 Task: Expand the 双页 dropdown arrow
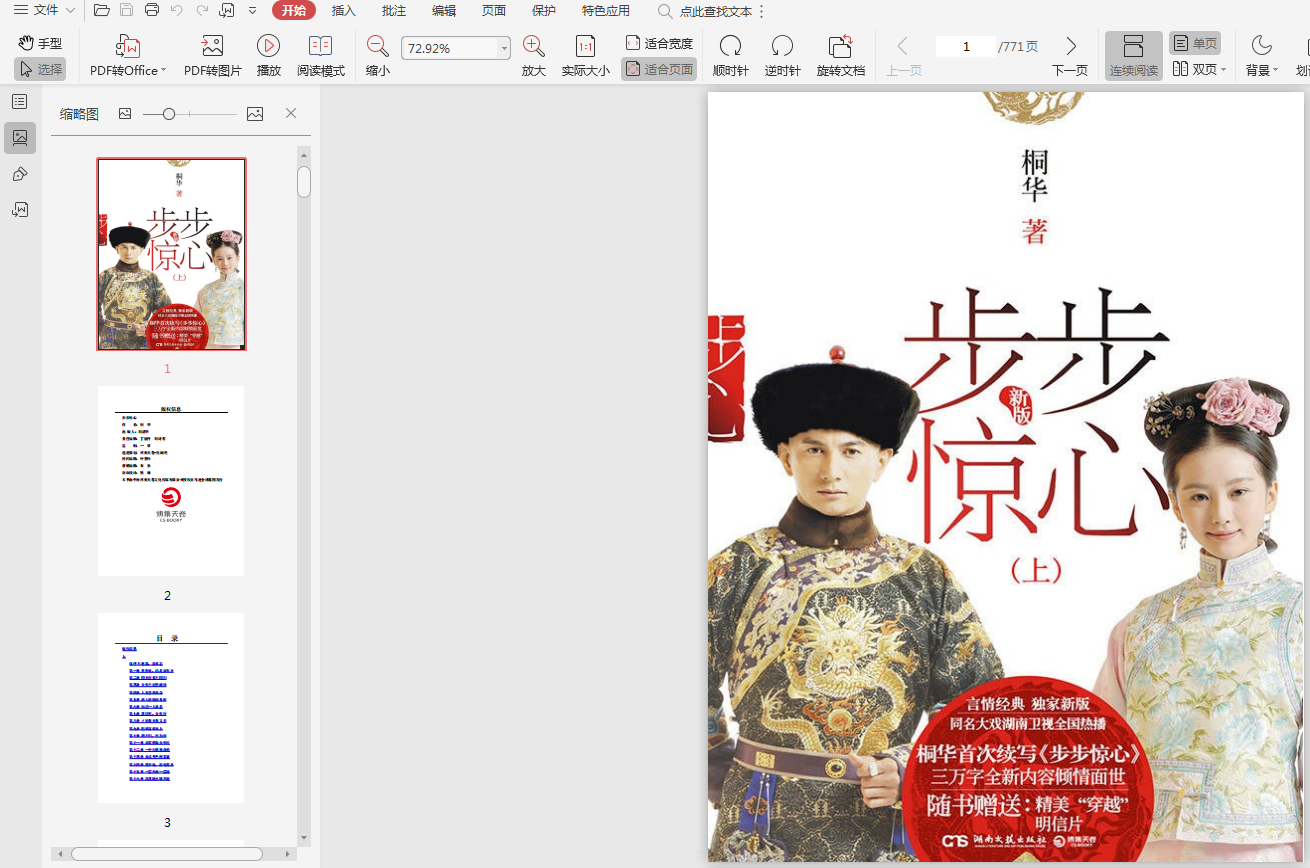tap(1224, 70)
